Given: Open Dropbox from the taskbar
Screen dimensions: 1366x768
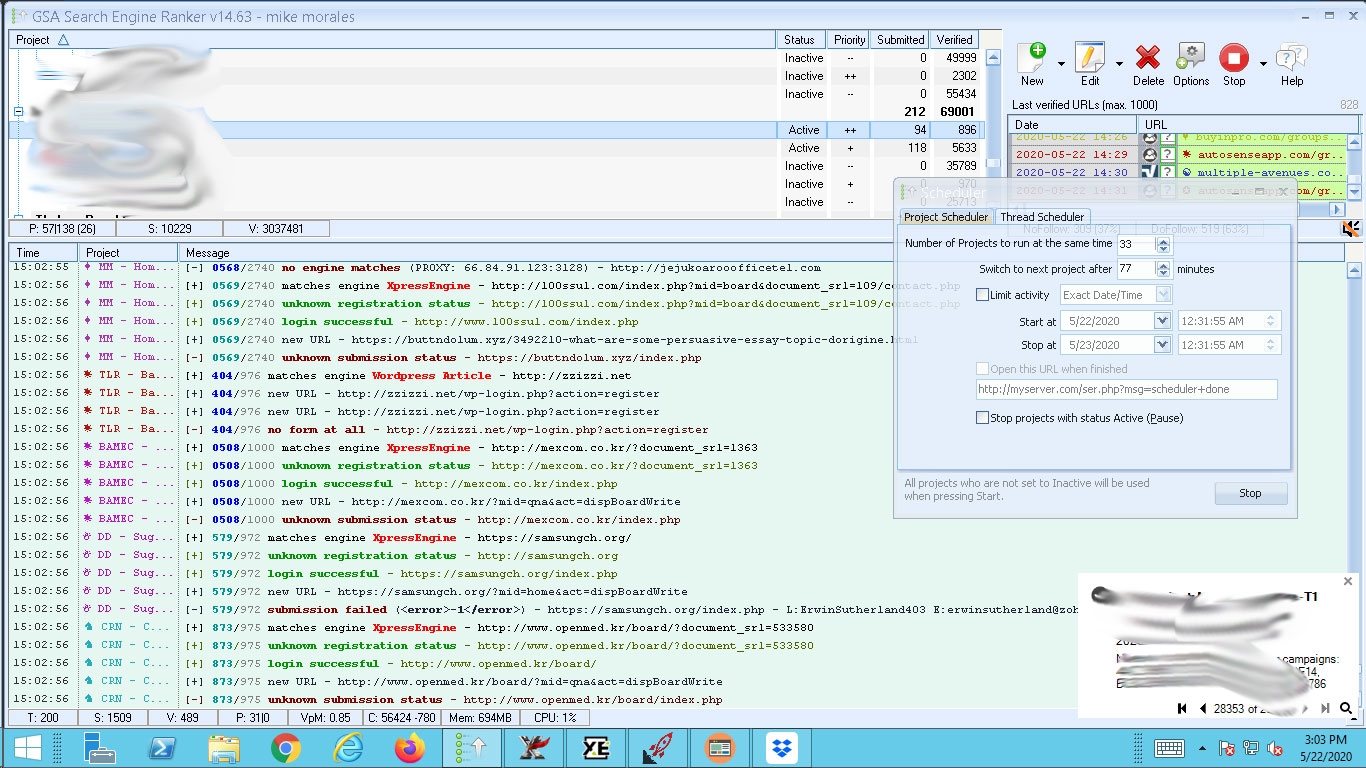Looking at the screenshot, I should (781, 748).
